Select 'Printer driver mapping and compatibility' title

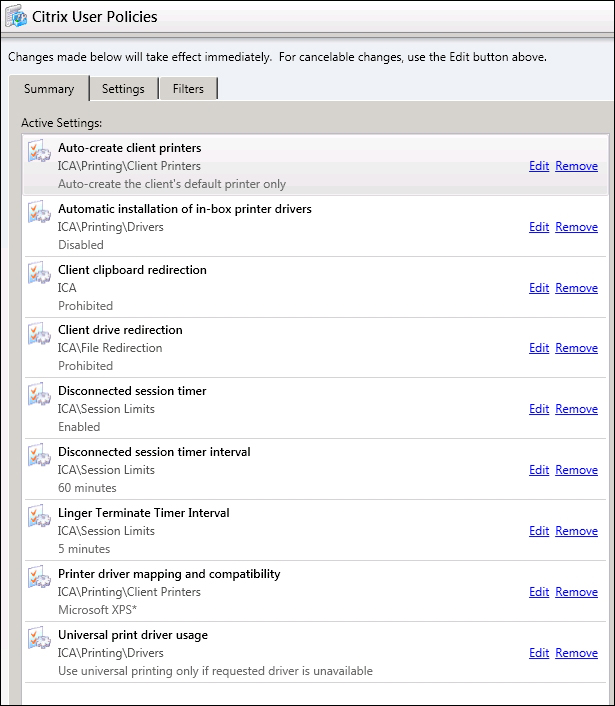169,574
